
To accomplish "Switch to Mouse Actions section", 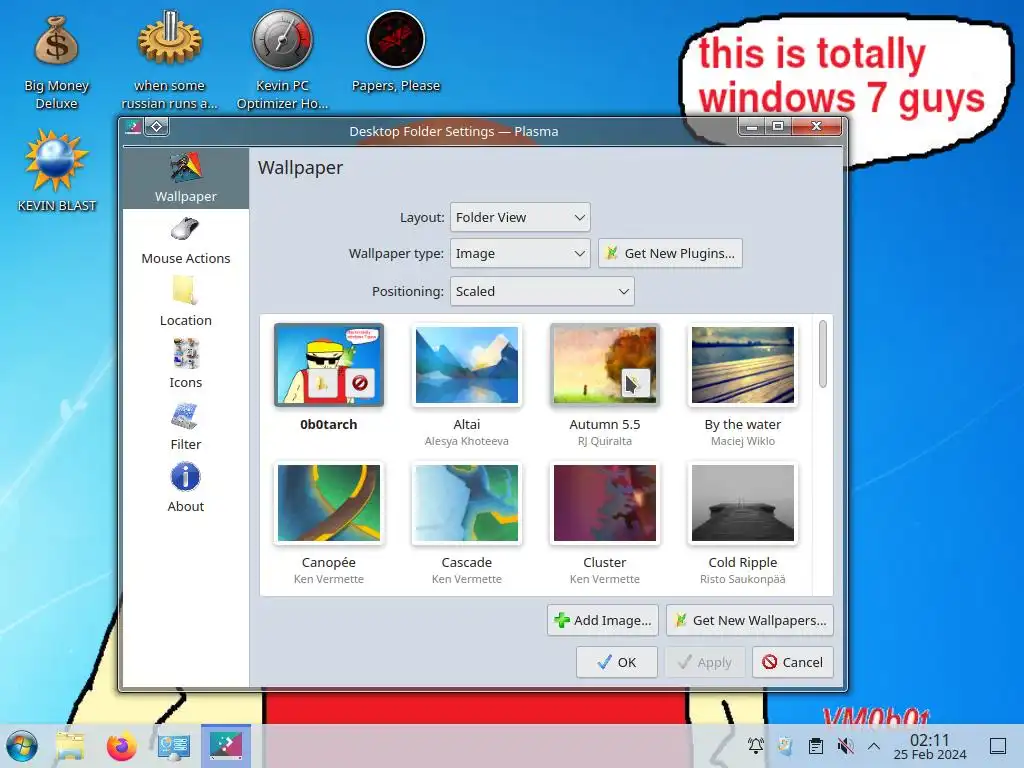I will click(185, 240).
